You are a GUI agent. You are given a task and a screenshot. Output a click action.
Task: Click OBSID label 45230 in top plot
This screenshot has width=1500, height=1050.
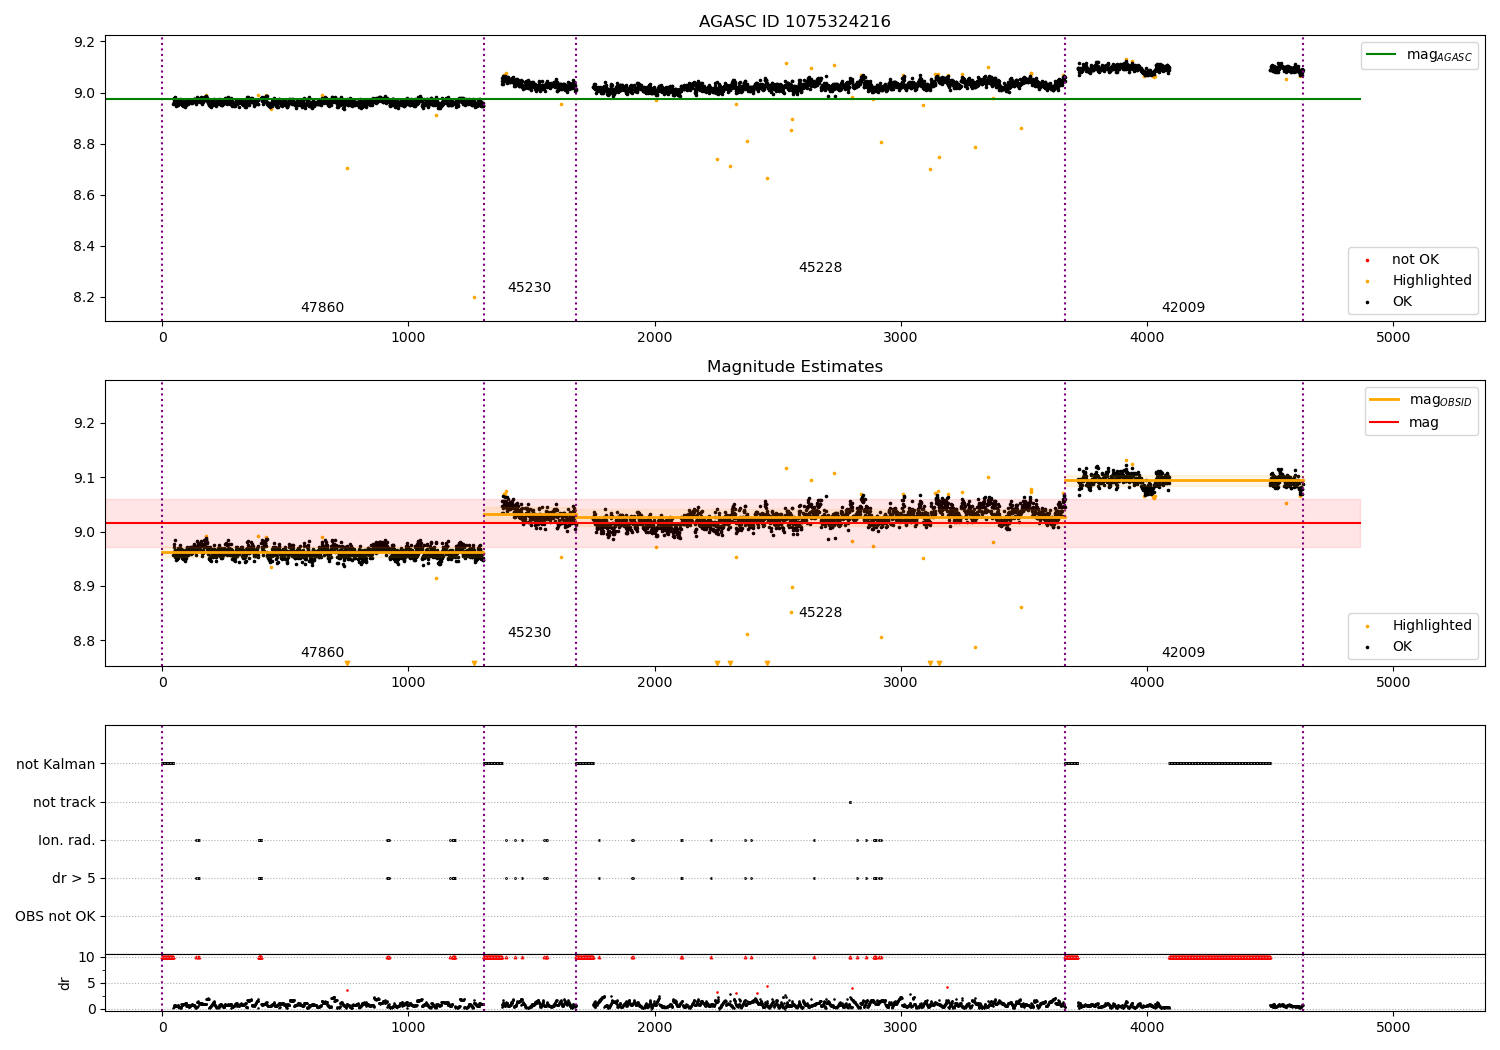[x=529, y=288]
